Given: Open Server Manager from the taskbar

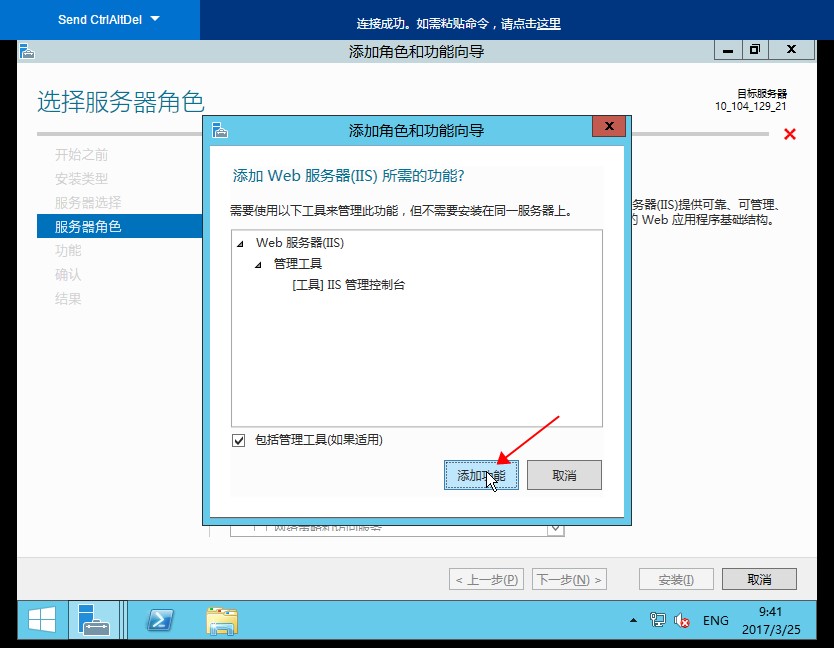Looking at the screenshot, I should [x=94, y=620].
